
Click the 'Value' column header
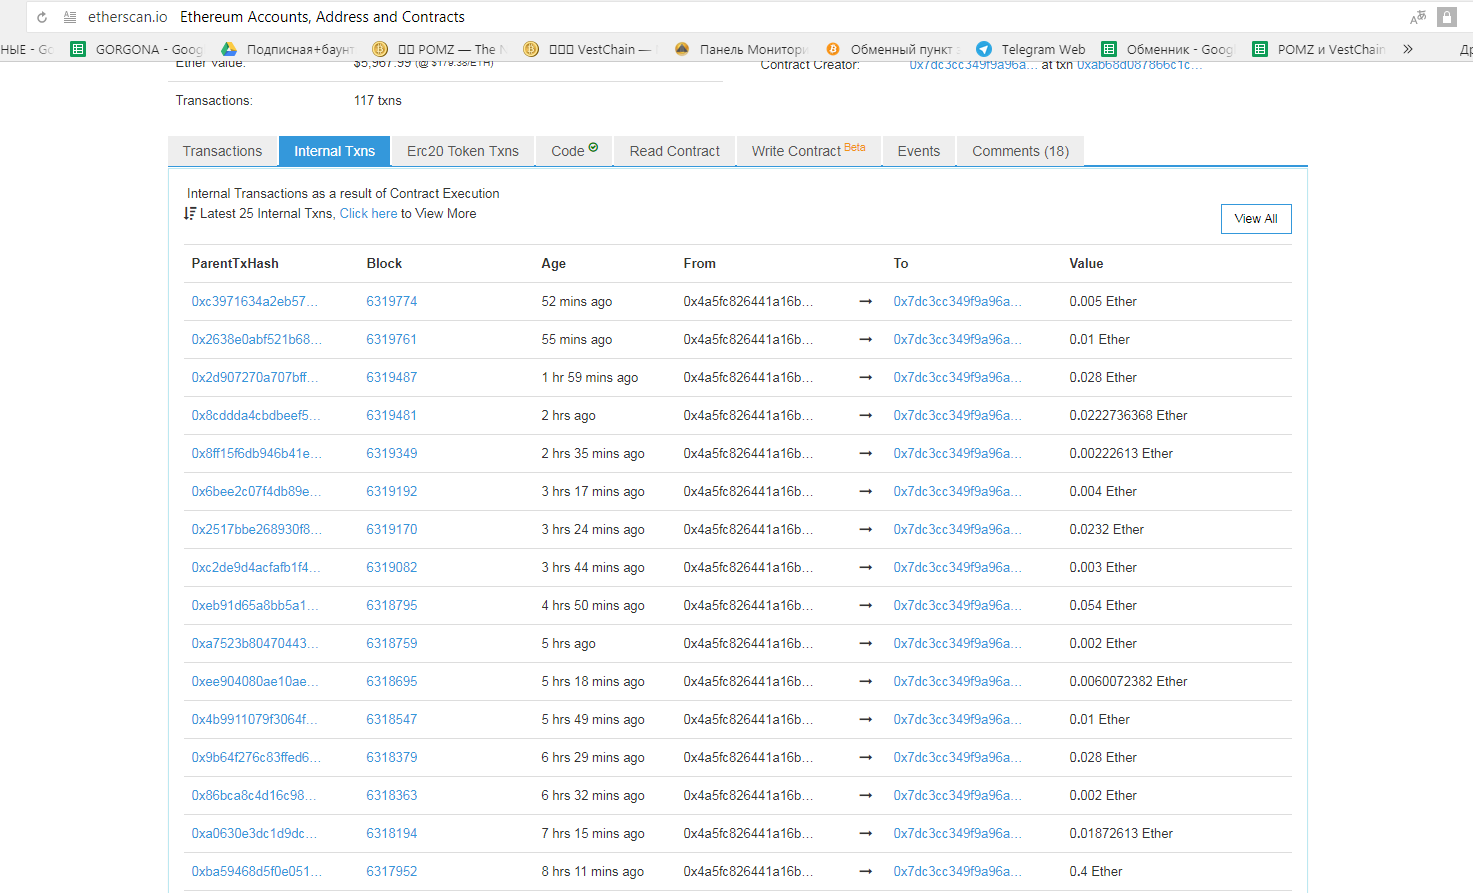[x=1086, y=263]
